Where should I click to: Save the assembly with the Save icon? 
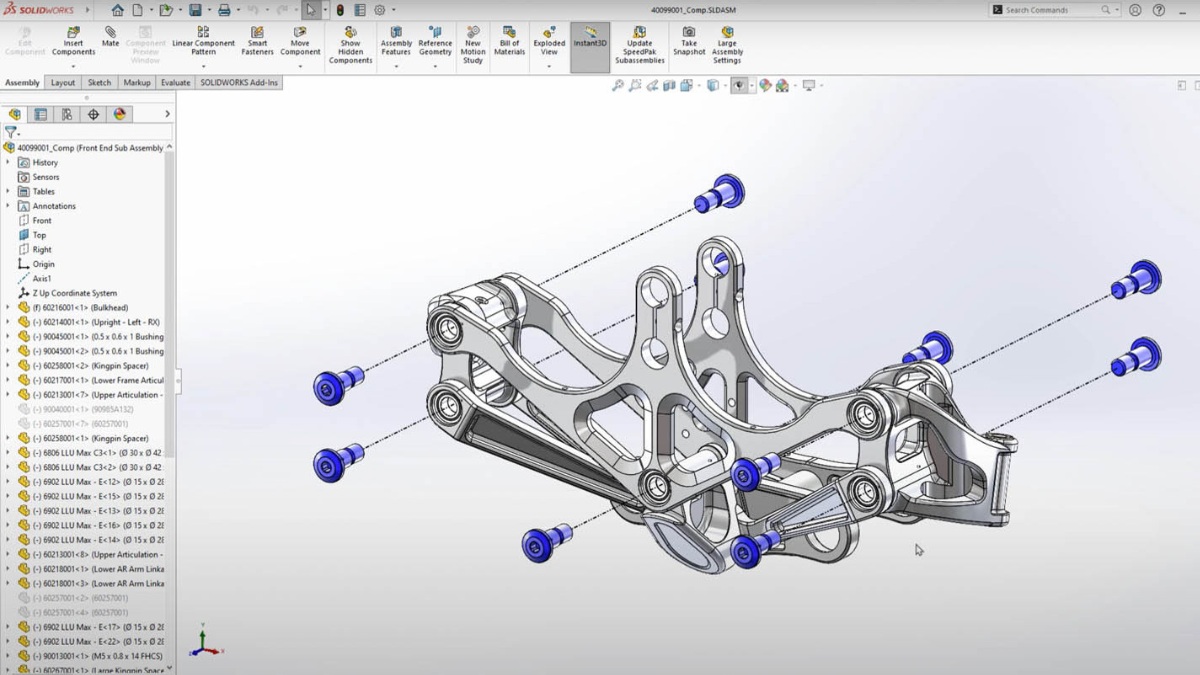195,10
